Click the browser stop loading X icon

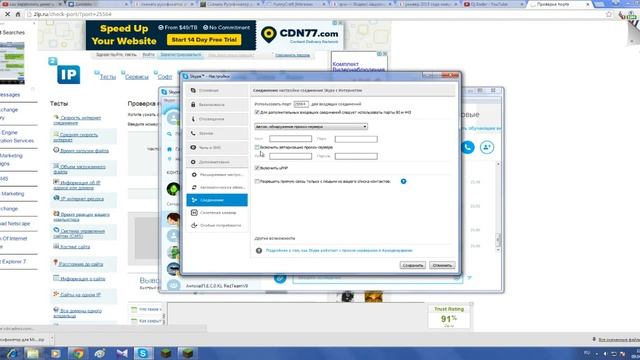(7, 14)
